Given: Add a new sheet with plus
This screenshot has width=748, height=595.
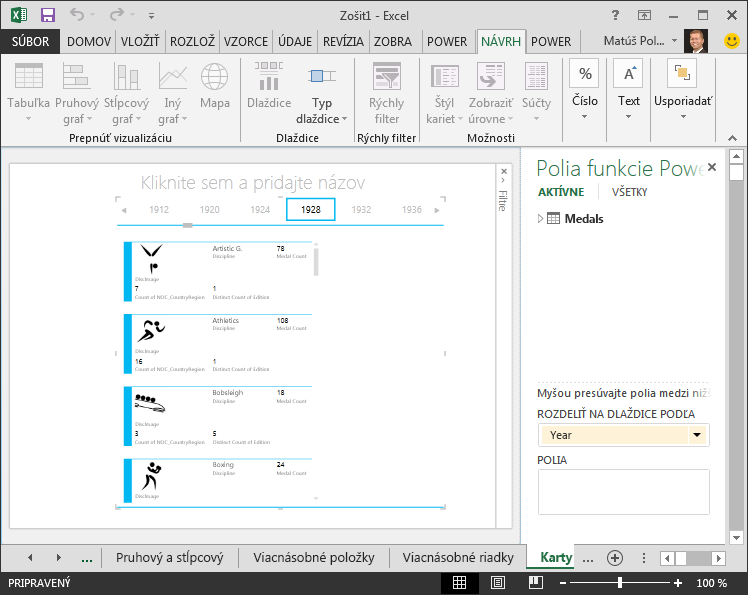Looking at the screenshot, I should click(615, 558).
